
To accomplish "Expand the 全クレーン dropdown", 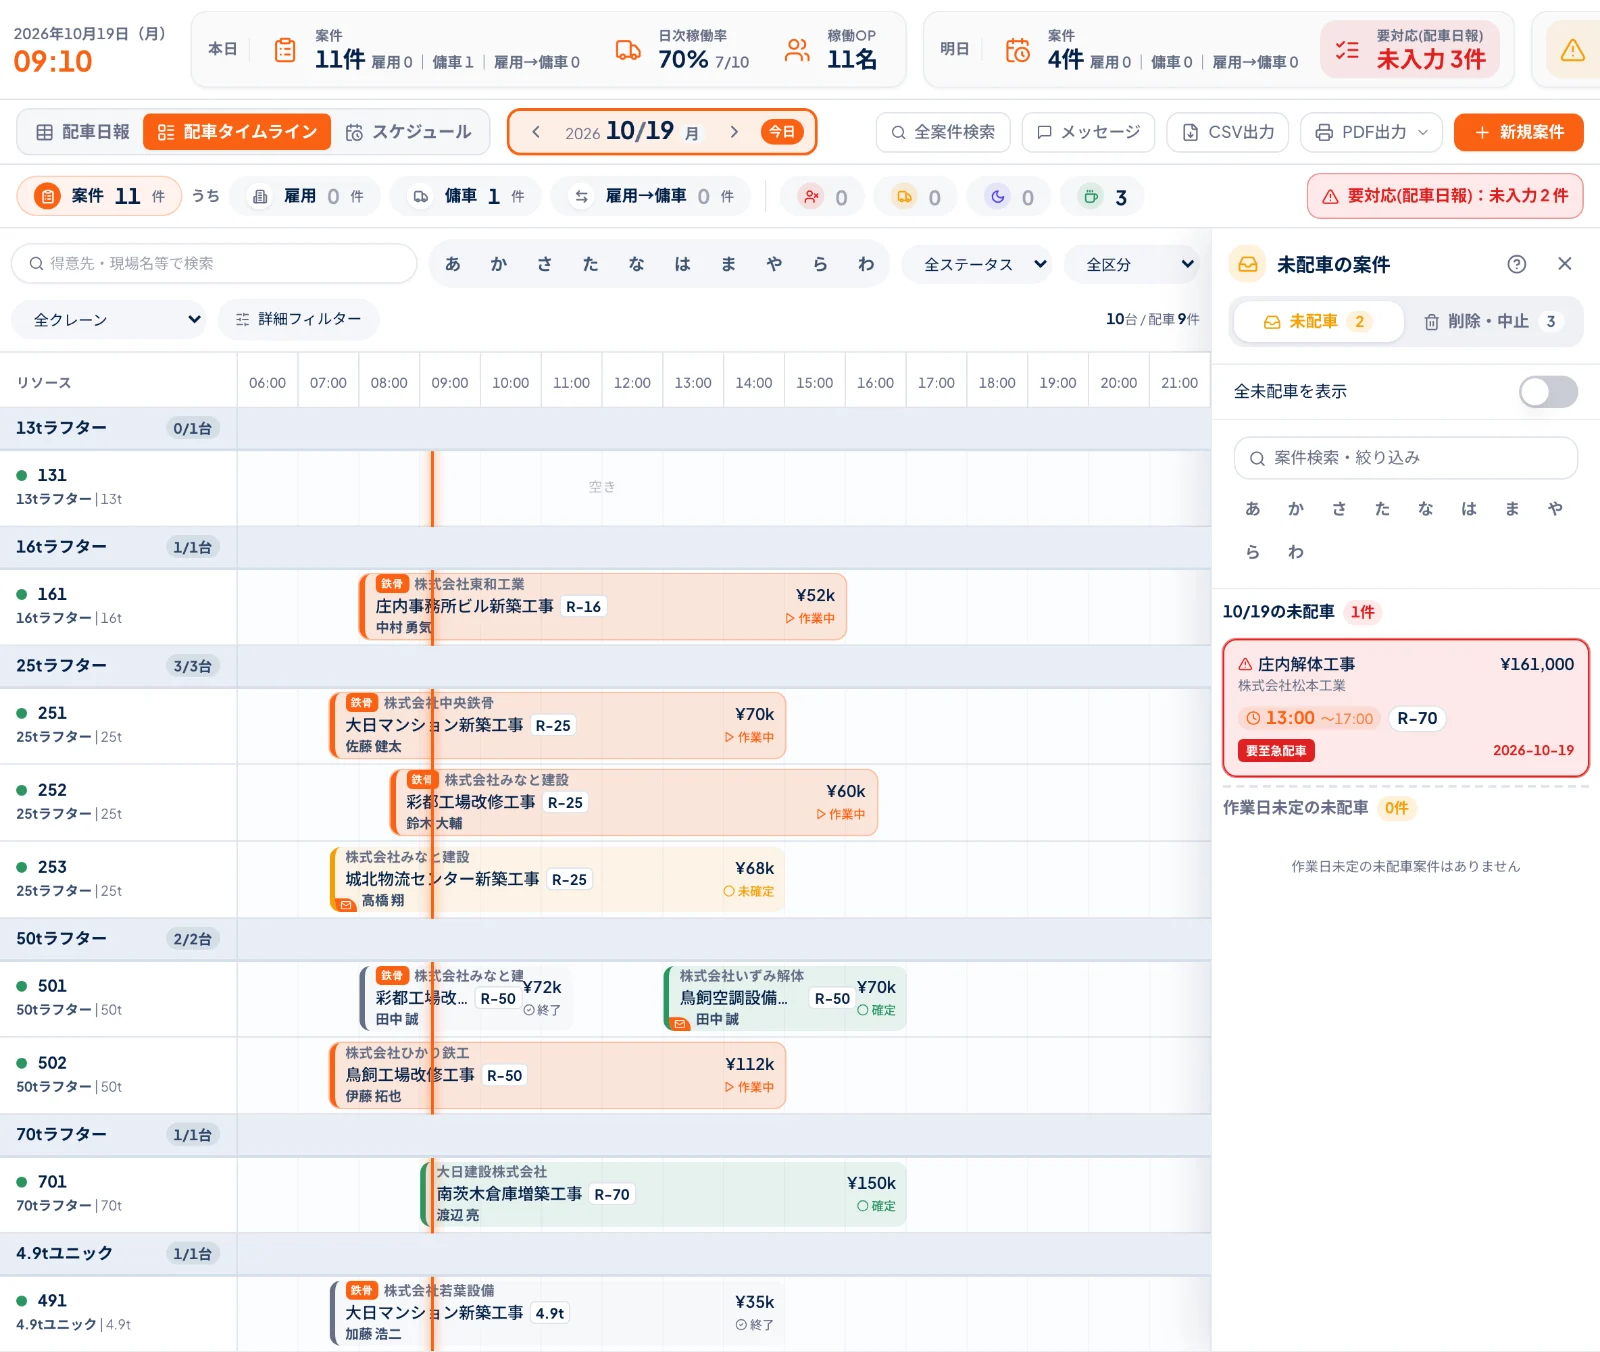I will click(108, 320).
